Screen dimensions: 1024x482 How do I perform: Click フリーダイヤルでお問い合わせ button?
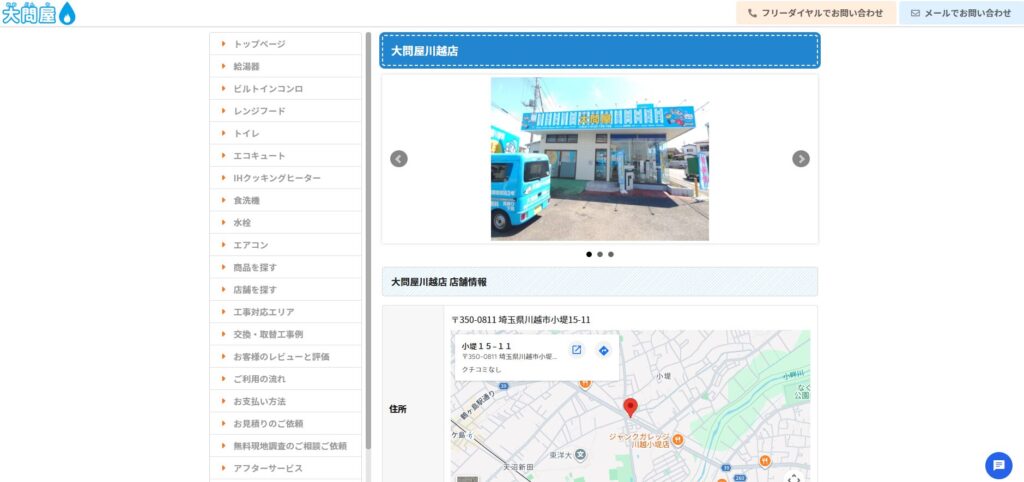tap(816, 13)
